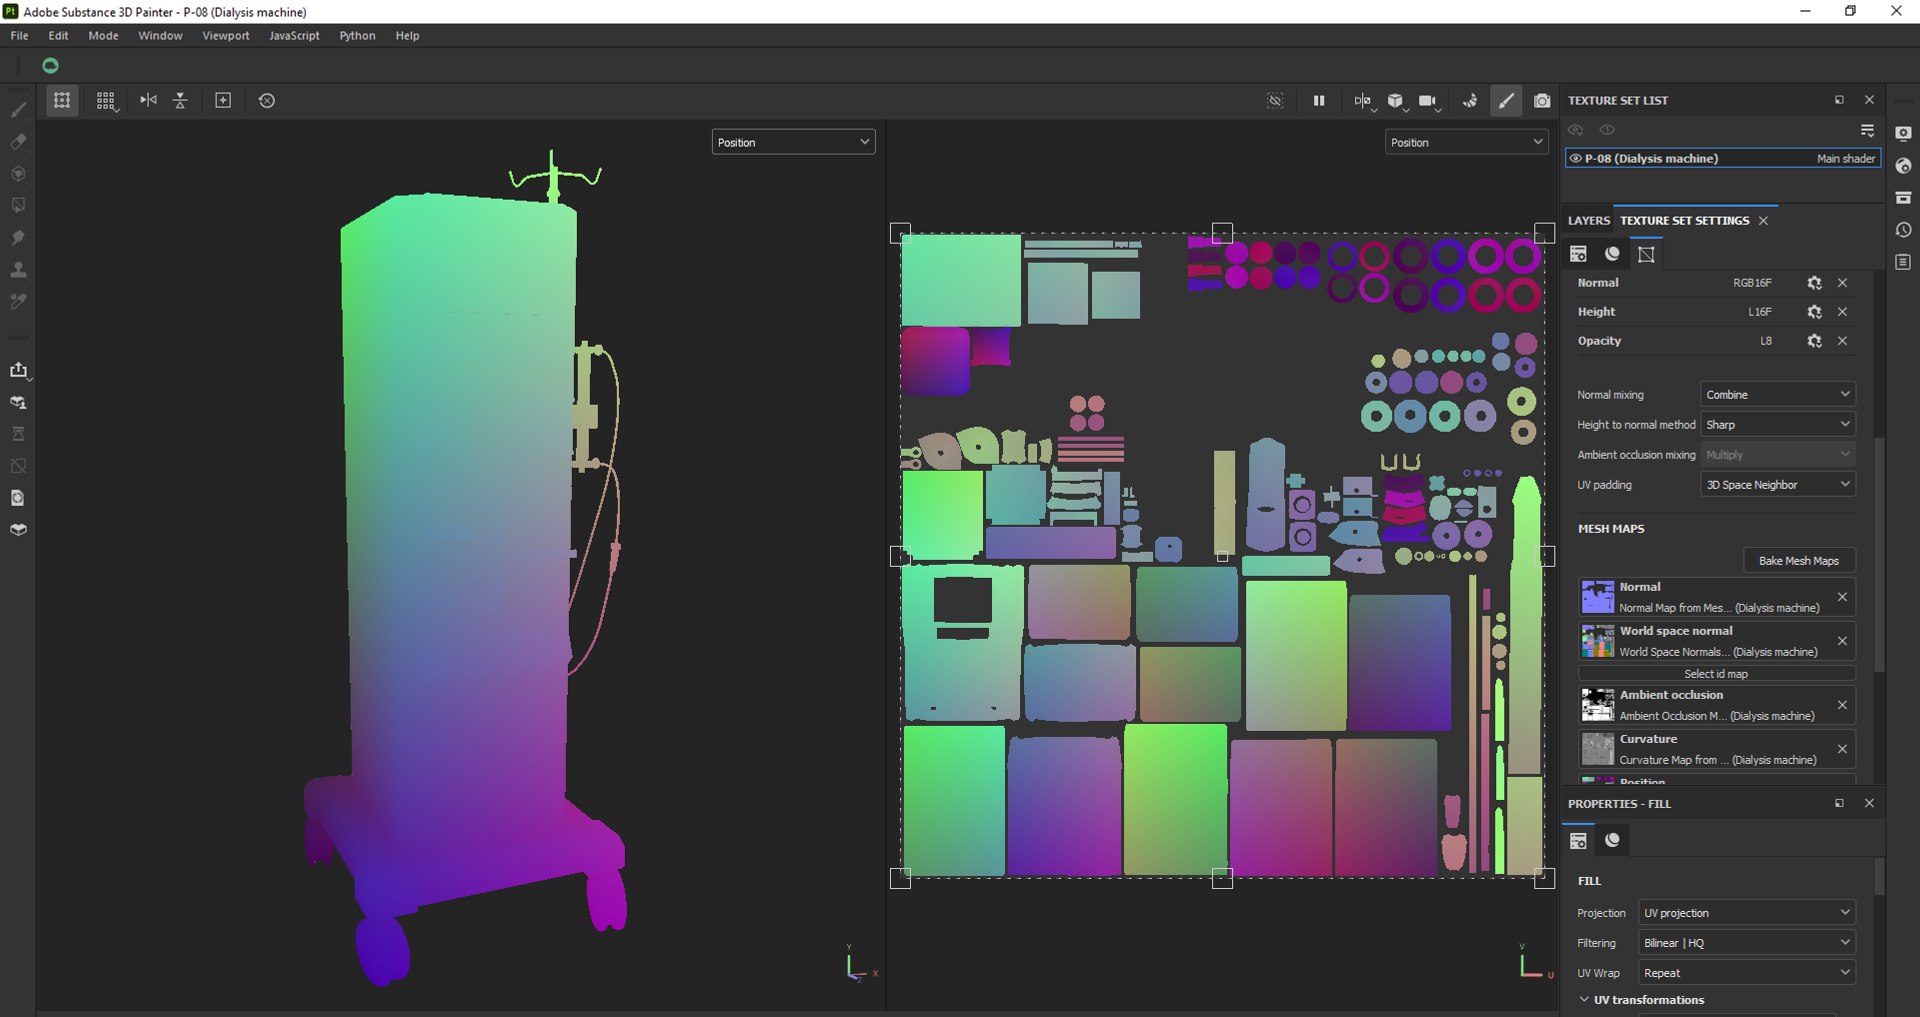Open the Log panel icon in right dock
The width and height of the screenshot is (1920, 1017).
tap(1903, 262)
